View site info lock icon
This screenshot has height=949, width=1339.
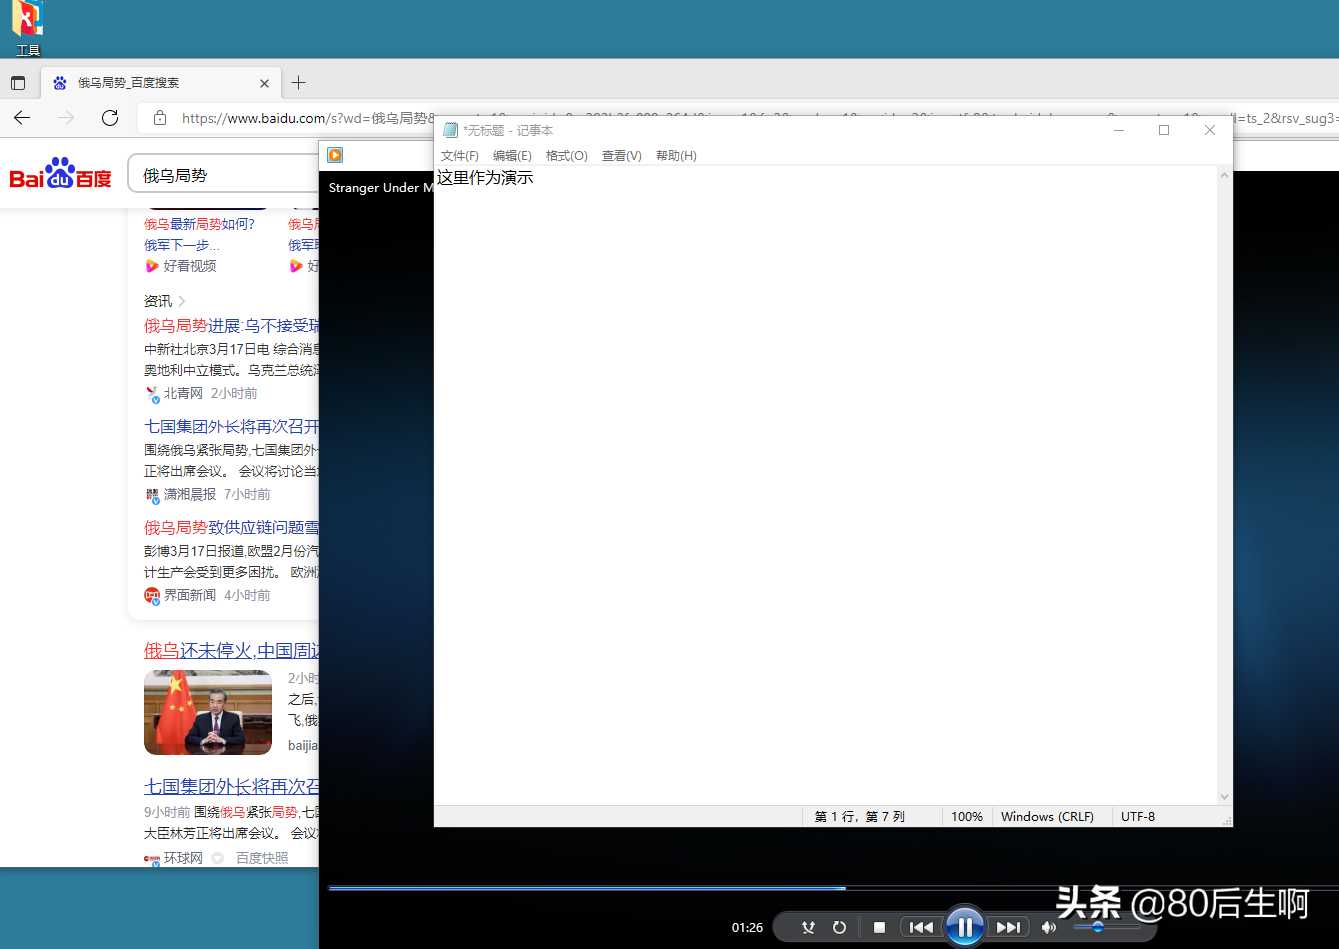(x=160, y=118)
